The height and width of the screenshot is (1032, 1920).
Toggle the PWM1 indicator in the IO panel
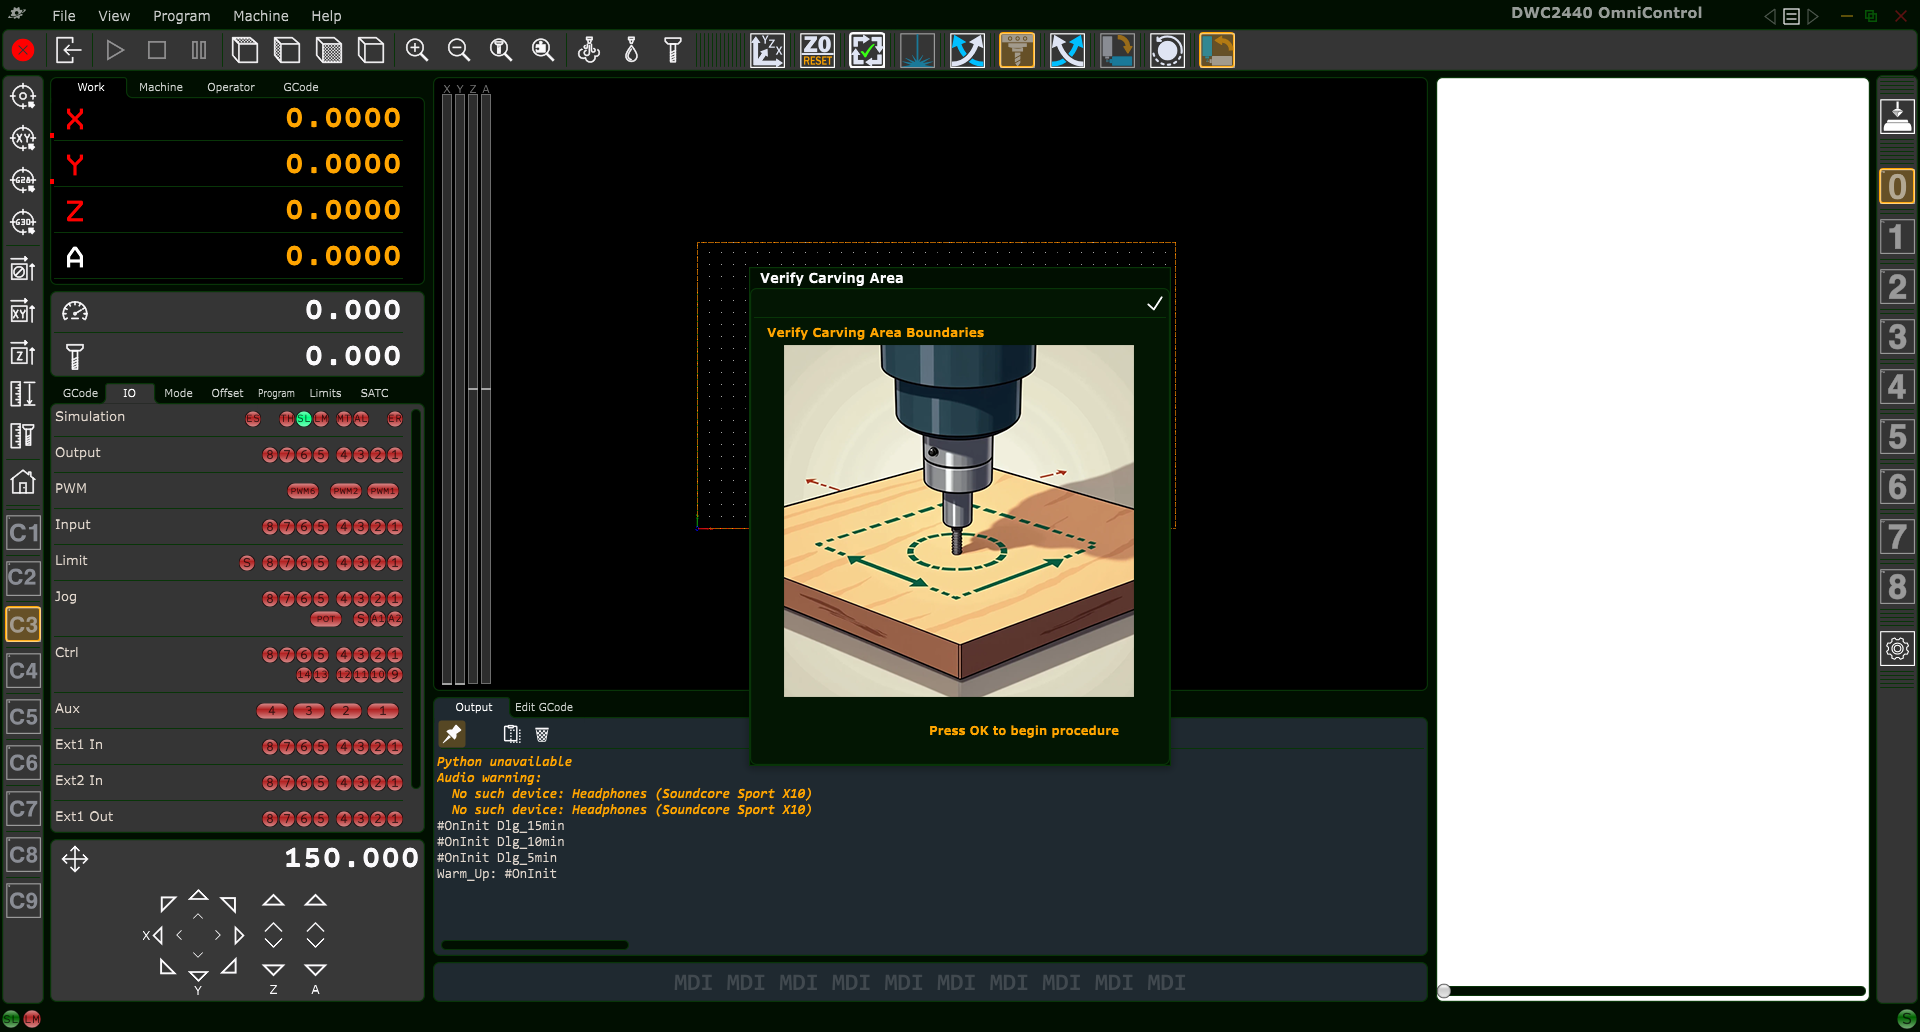click(383, 491)
